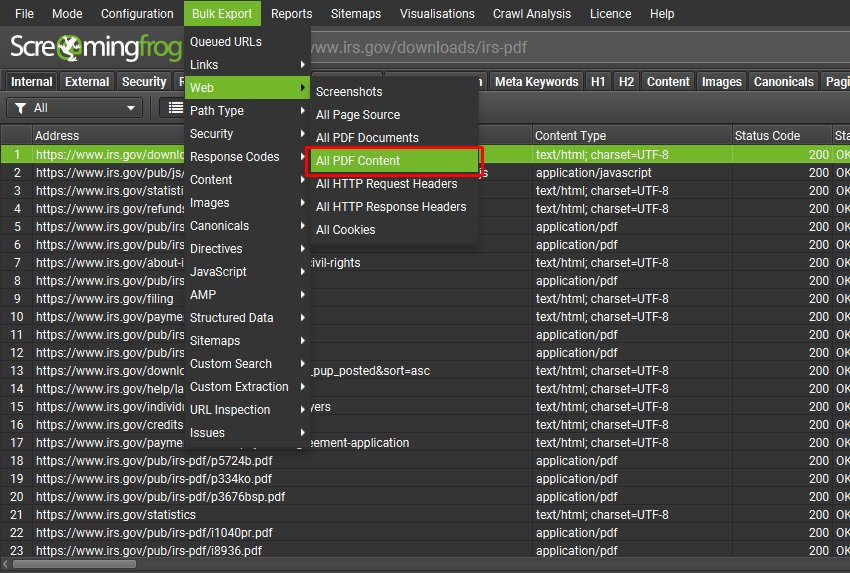Switch to the Security tab
Image resolution: width=850 pixels, height=573 pixels.
[144, 82]
